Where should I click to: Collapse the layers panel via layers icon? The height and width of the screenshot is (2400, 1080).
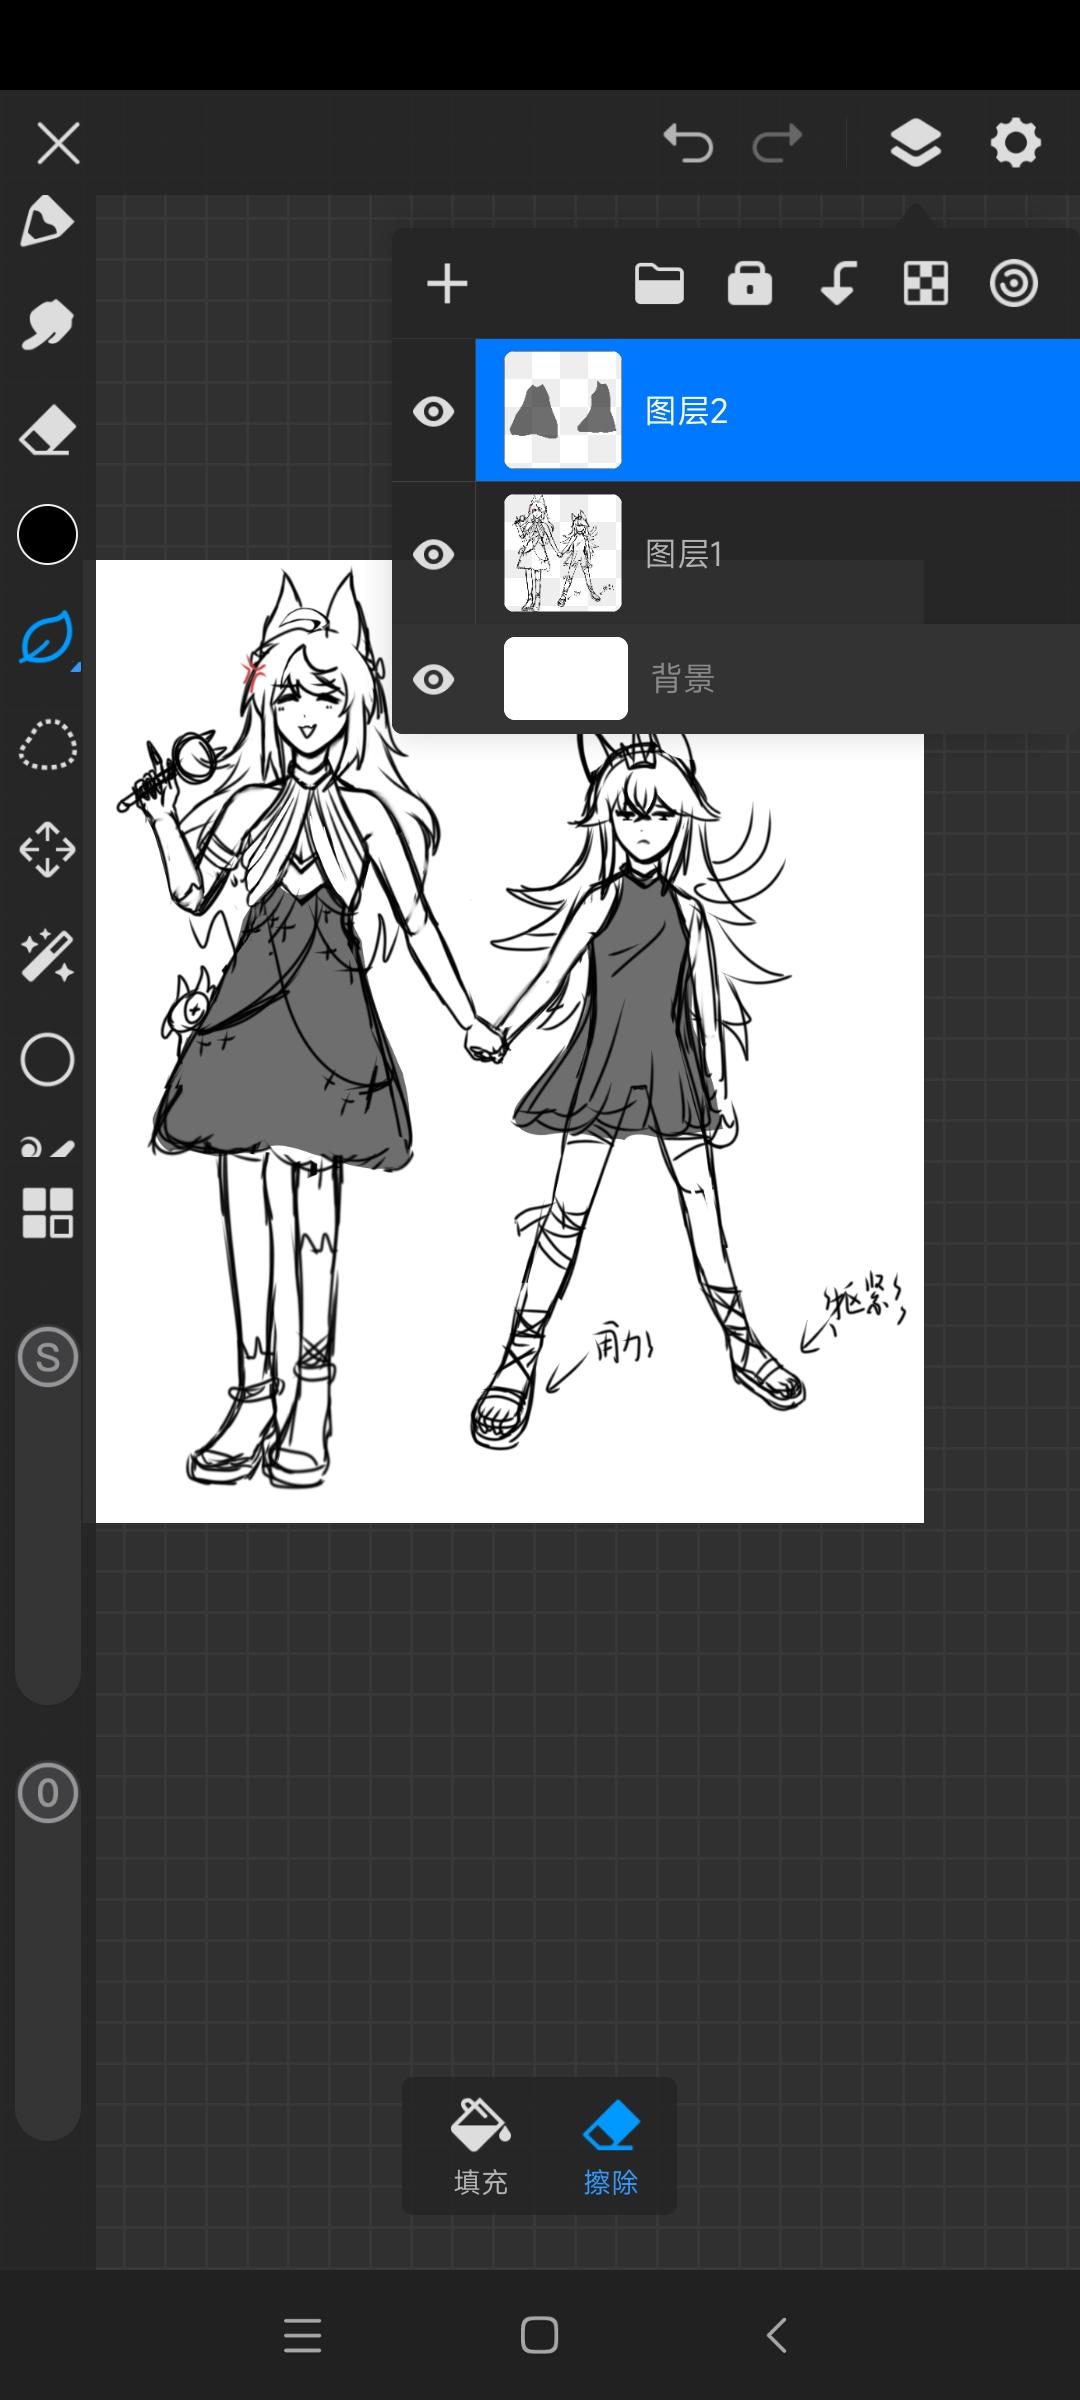[915, 143]
